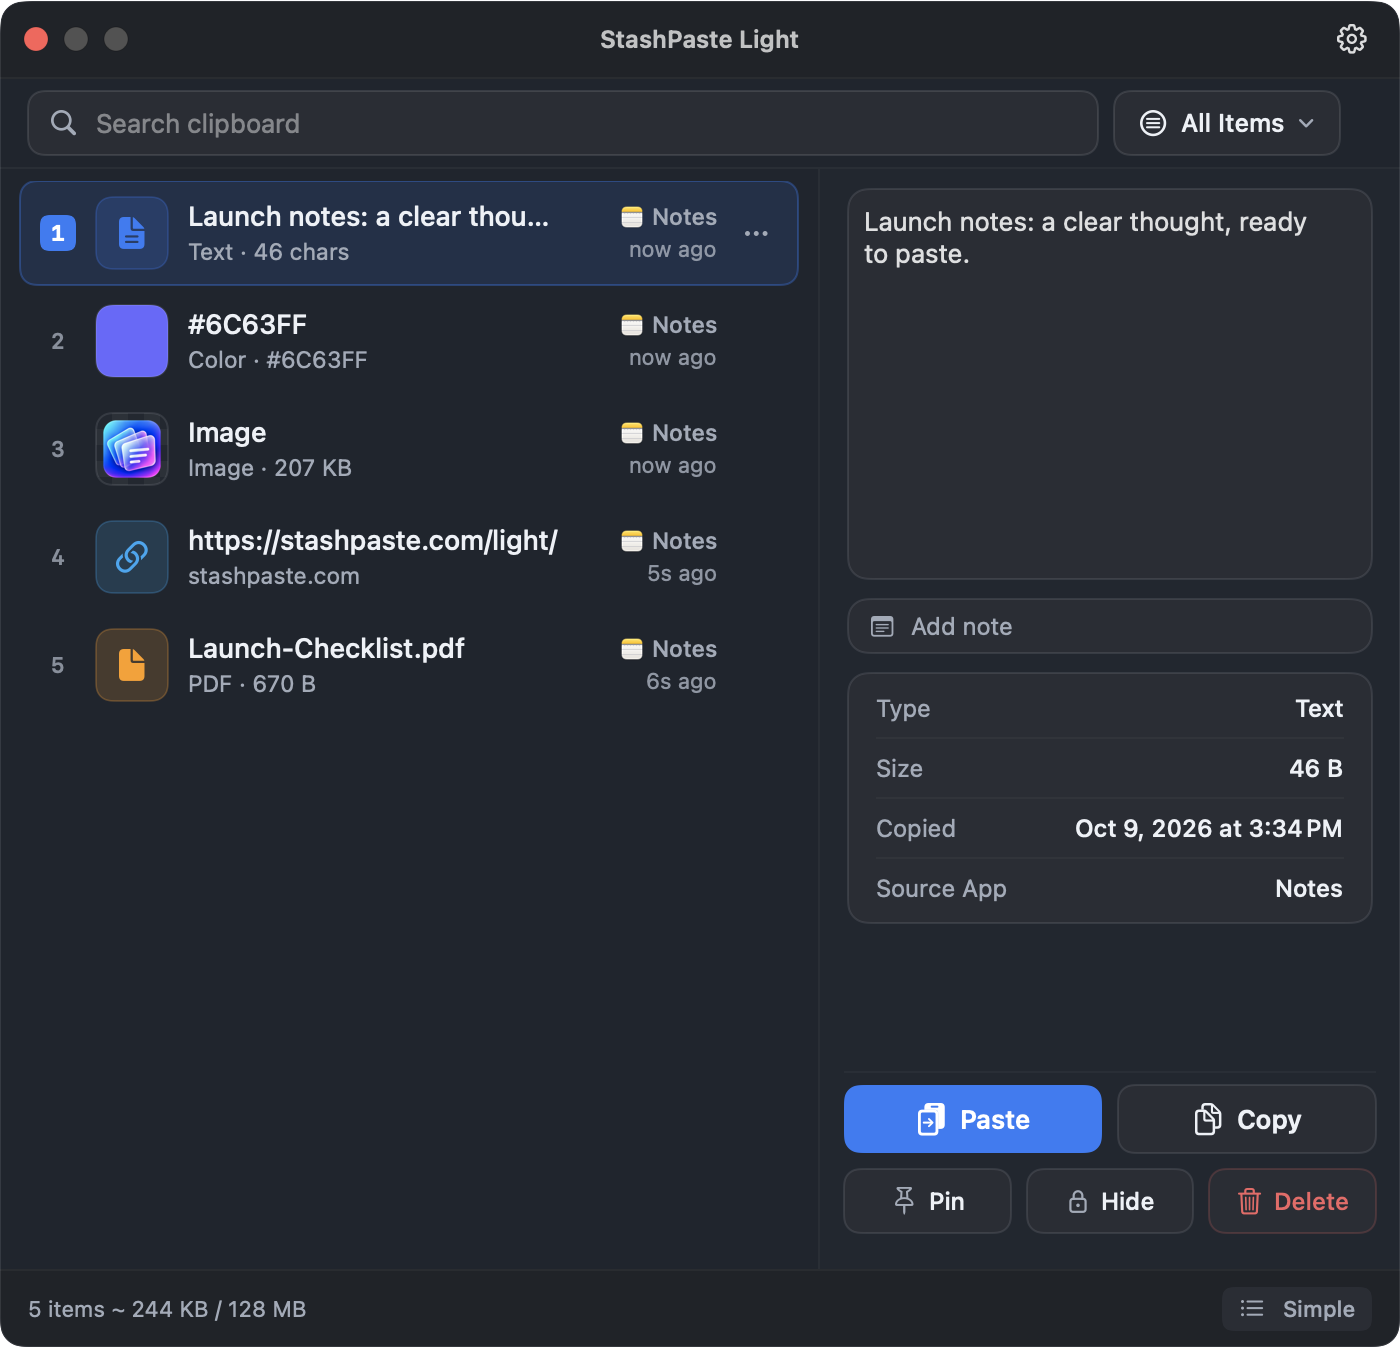Select the https://stashpaste.com/light/ item

pos(409,557)
